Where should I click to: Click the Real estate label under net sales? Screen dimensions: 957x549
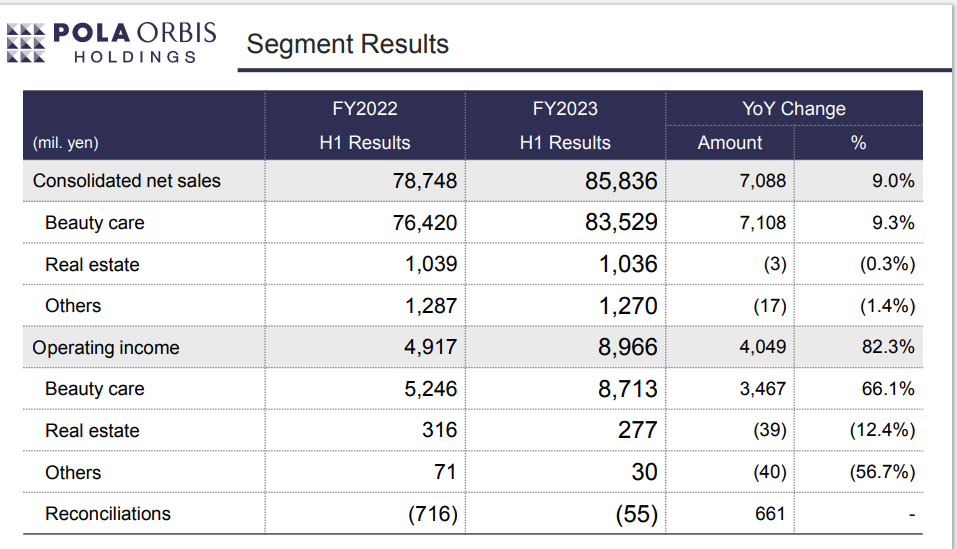tap(92, 265)
